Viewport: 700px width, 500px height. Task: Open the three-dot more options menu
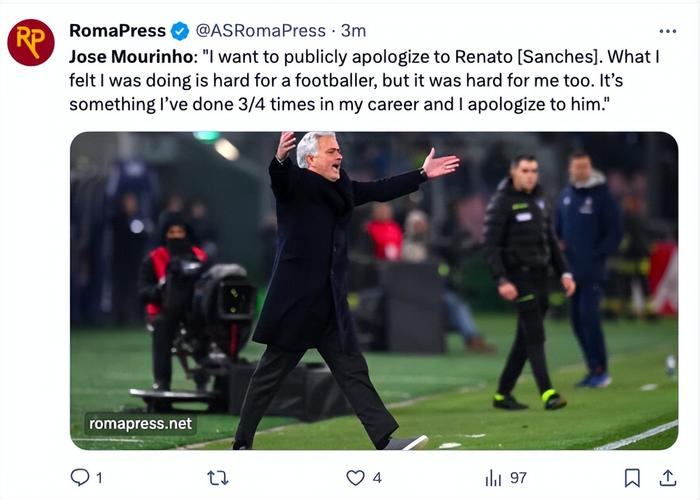pos(667,31)
